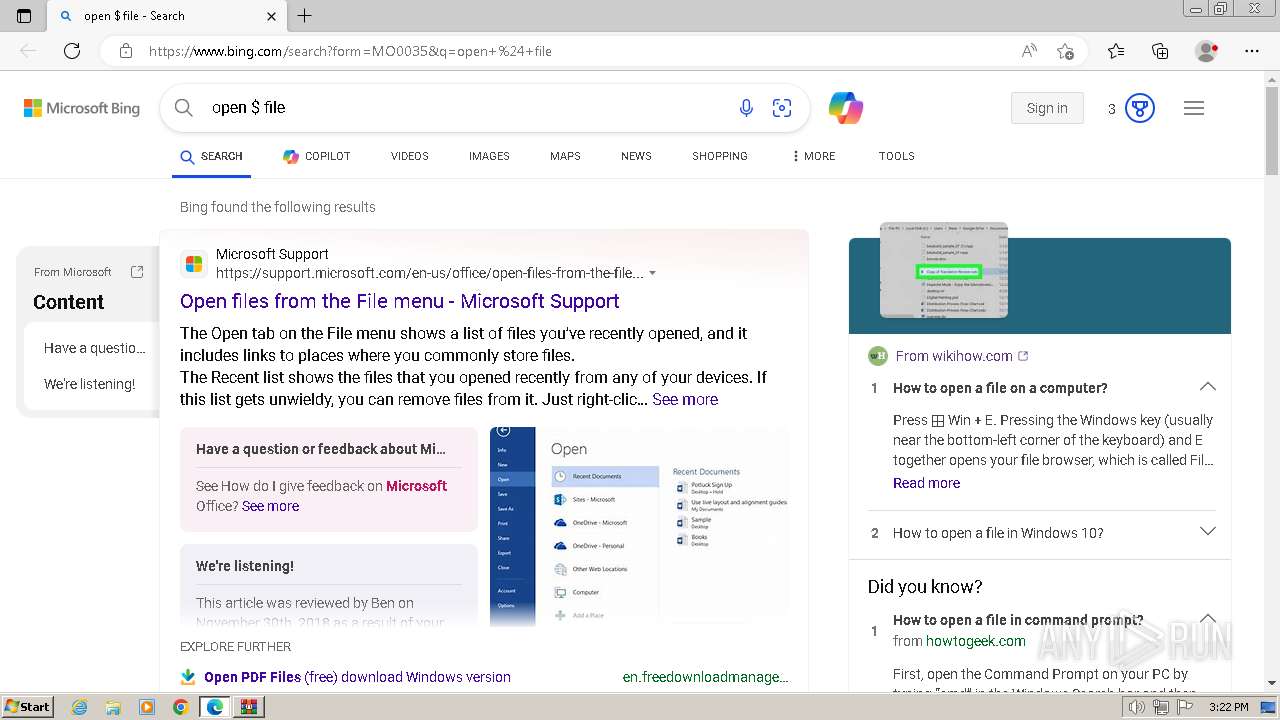Search using voice microphone icon

tap(746, 108)
